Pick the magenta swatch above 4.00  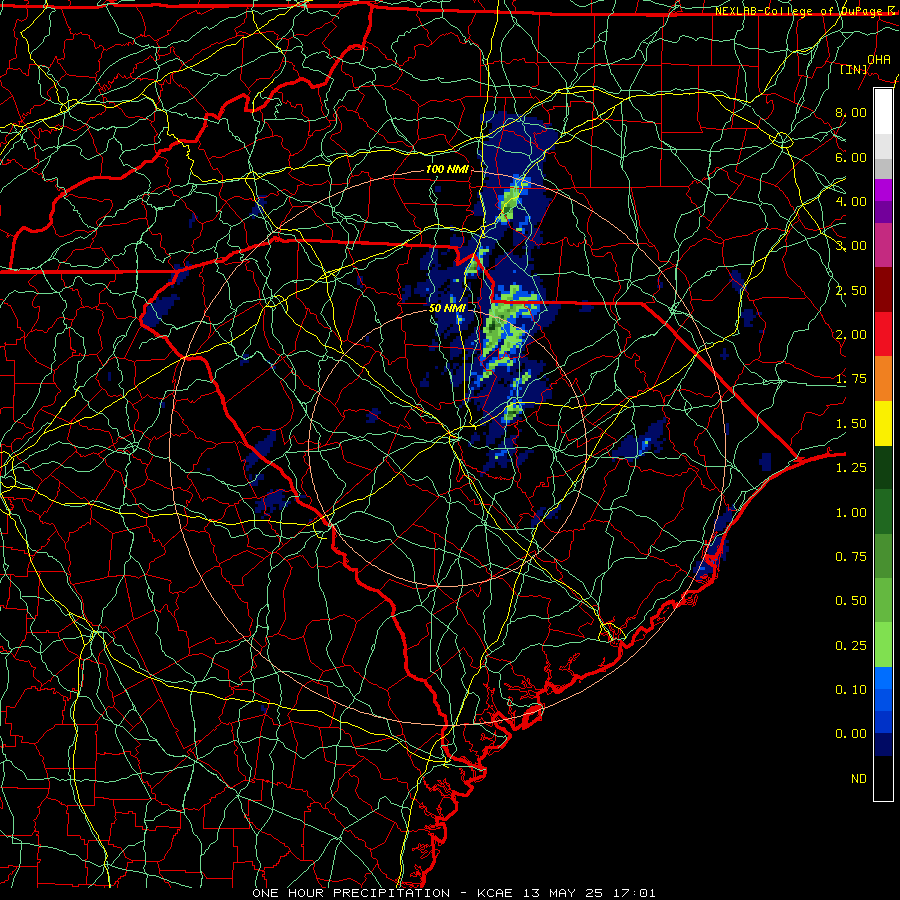883,190
